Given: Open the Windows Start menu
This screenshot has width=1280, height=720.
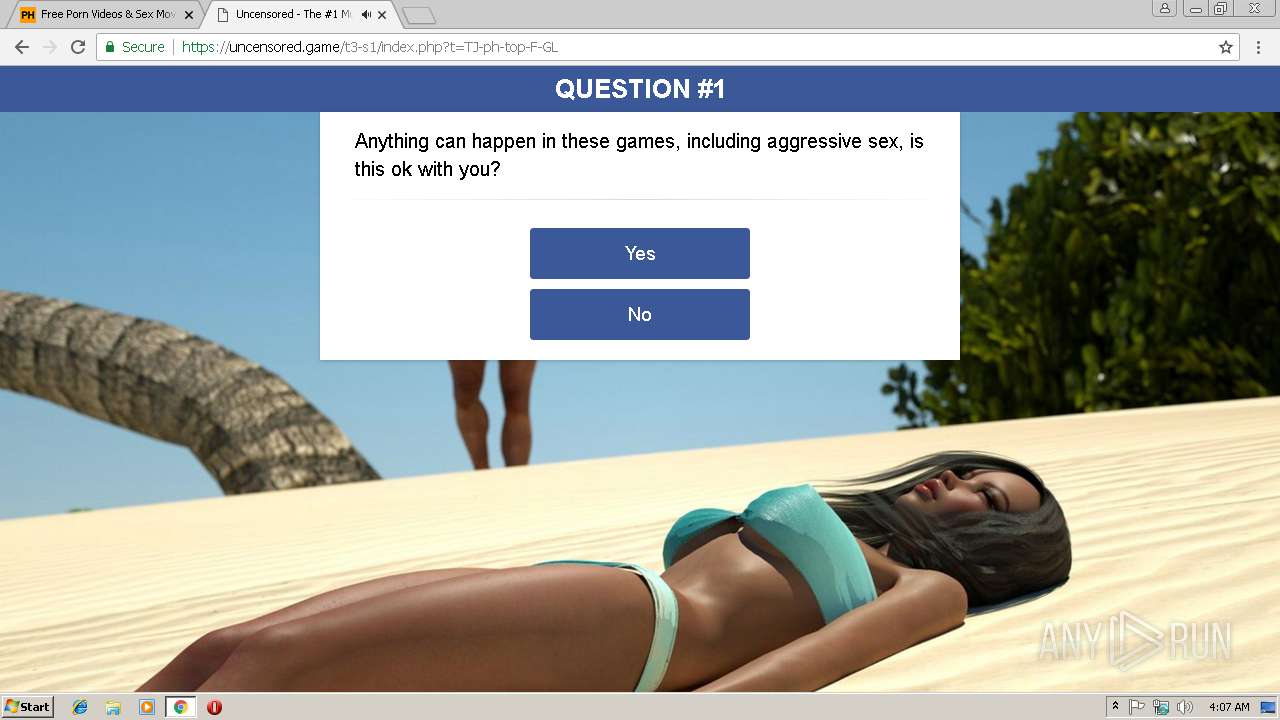Looking at the screenshot, I should [27, 707].
